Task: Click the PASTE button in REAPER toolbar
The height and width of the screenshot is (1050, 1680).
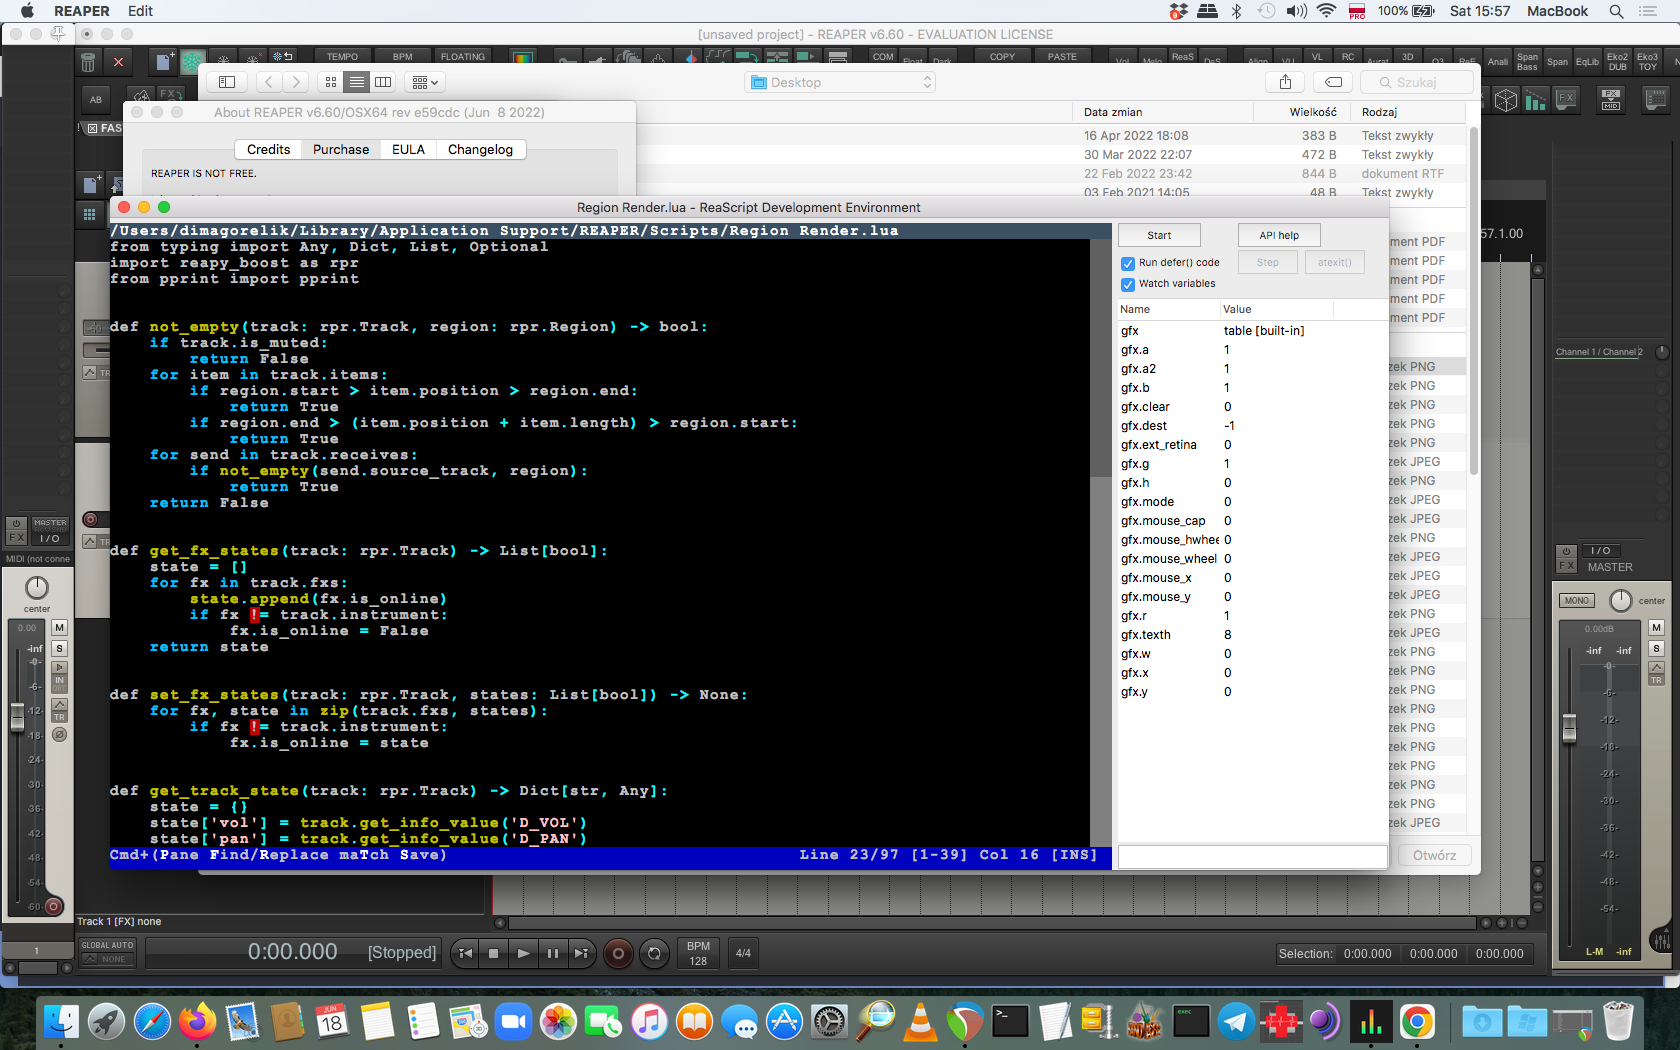Action: pos(1062,57)
